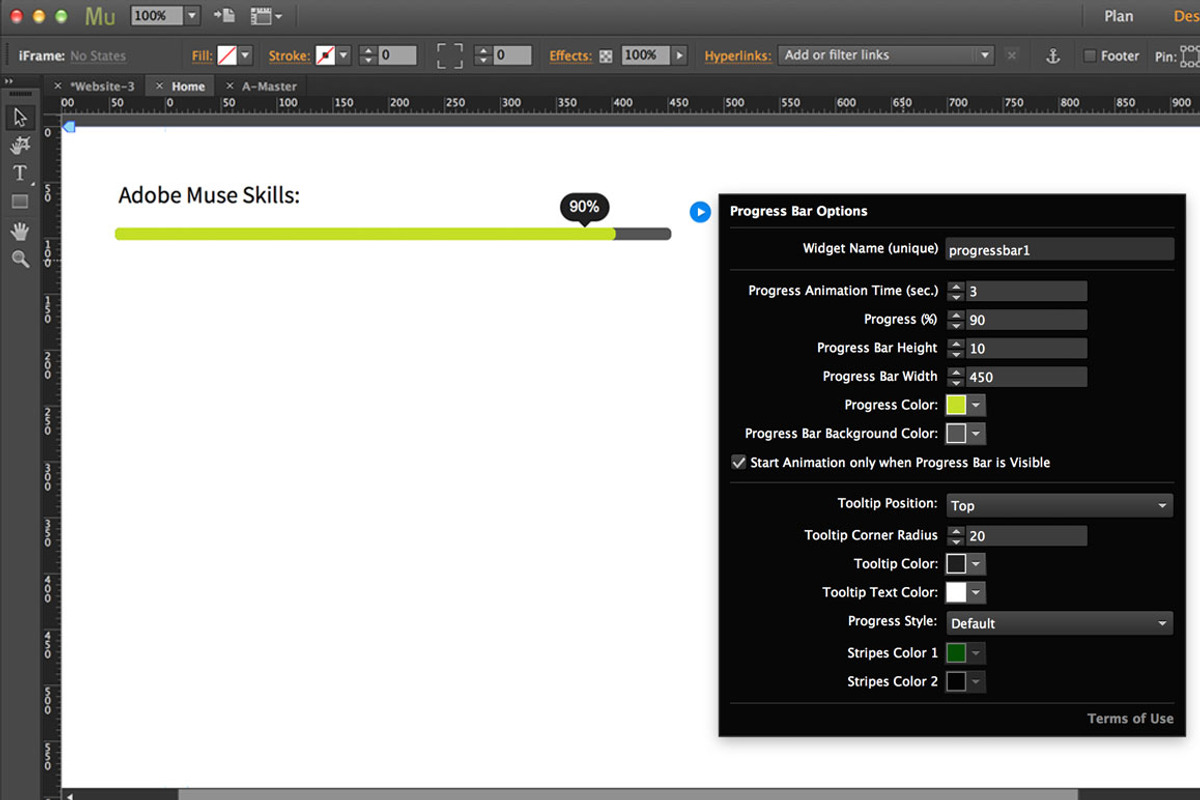The image size is (1200, 800).
Task: Select the Selection arrow tool
Action: click(x=20, y=117)
